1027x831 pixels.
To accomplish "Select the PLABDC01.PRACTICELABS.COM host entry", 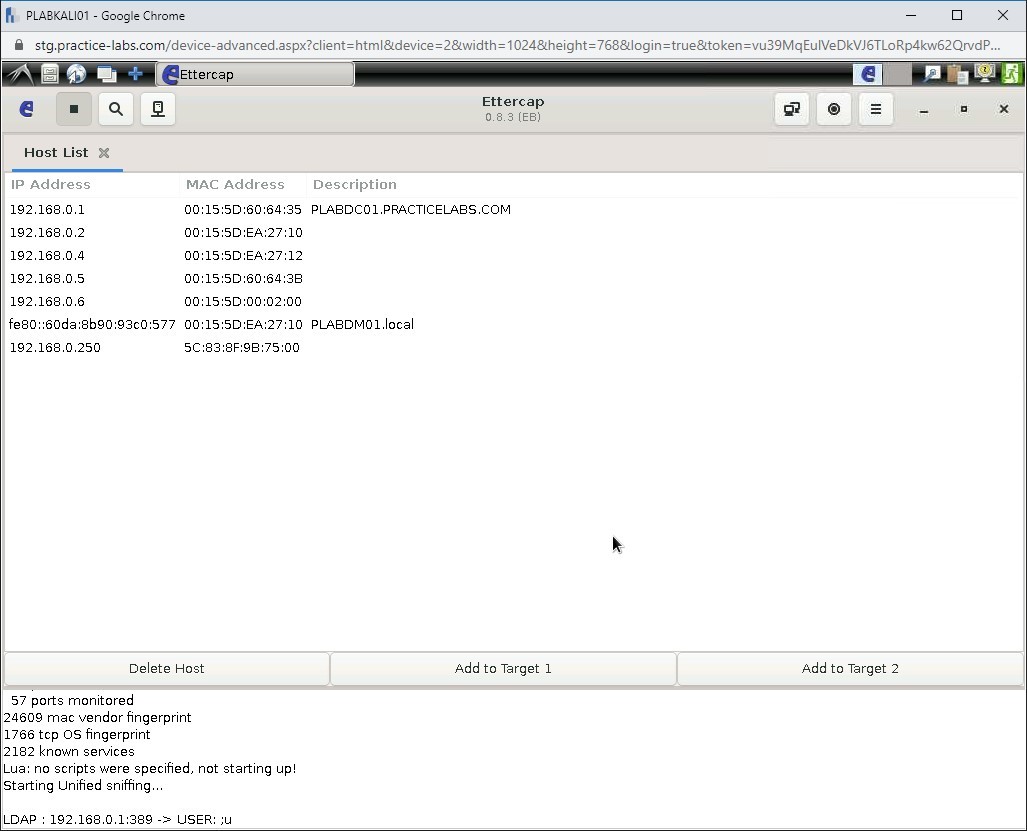I will pyautogui.click(x=410, y=209).
